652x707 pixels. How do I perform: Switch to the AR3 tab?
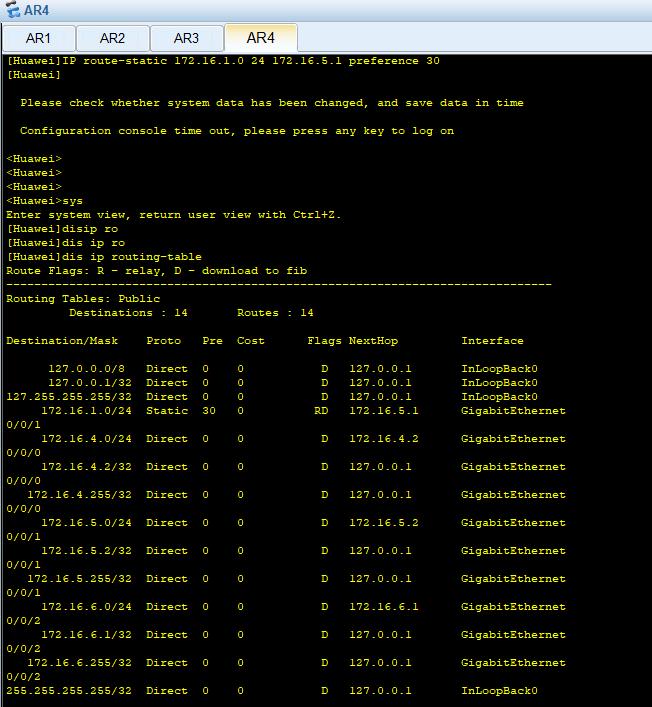point(187,38)
